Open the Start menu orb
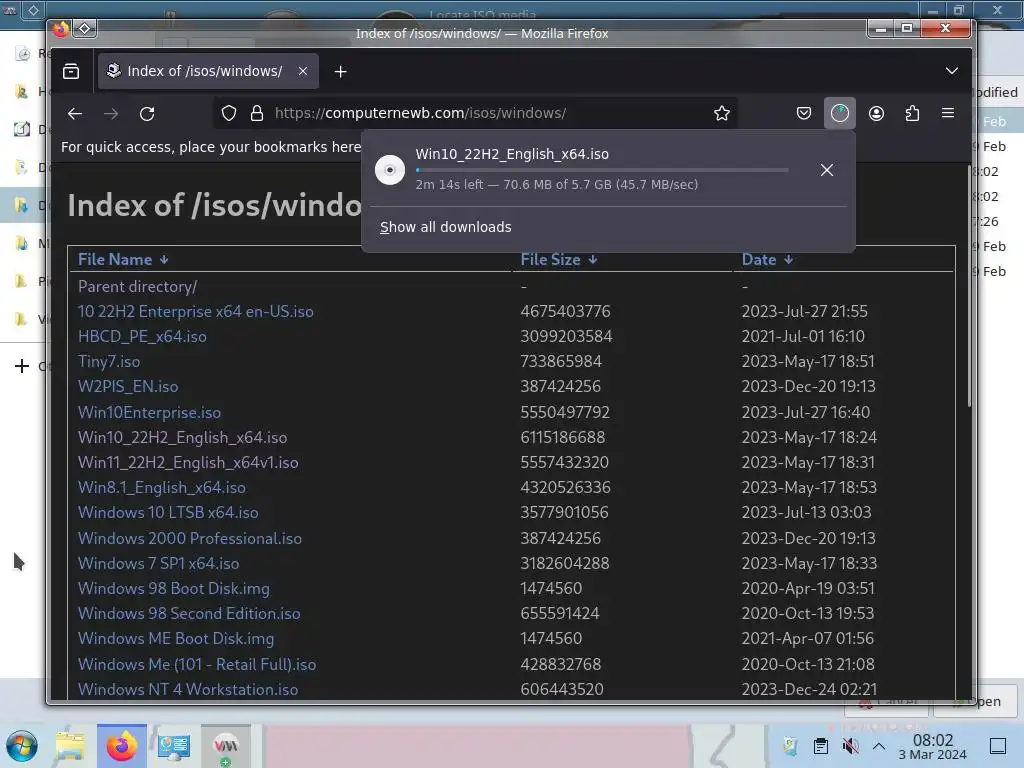The height and width of the screenshot is (768, 1024). 22,746
